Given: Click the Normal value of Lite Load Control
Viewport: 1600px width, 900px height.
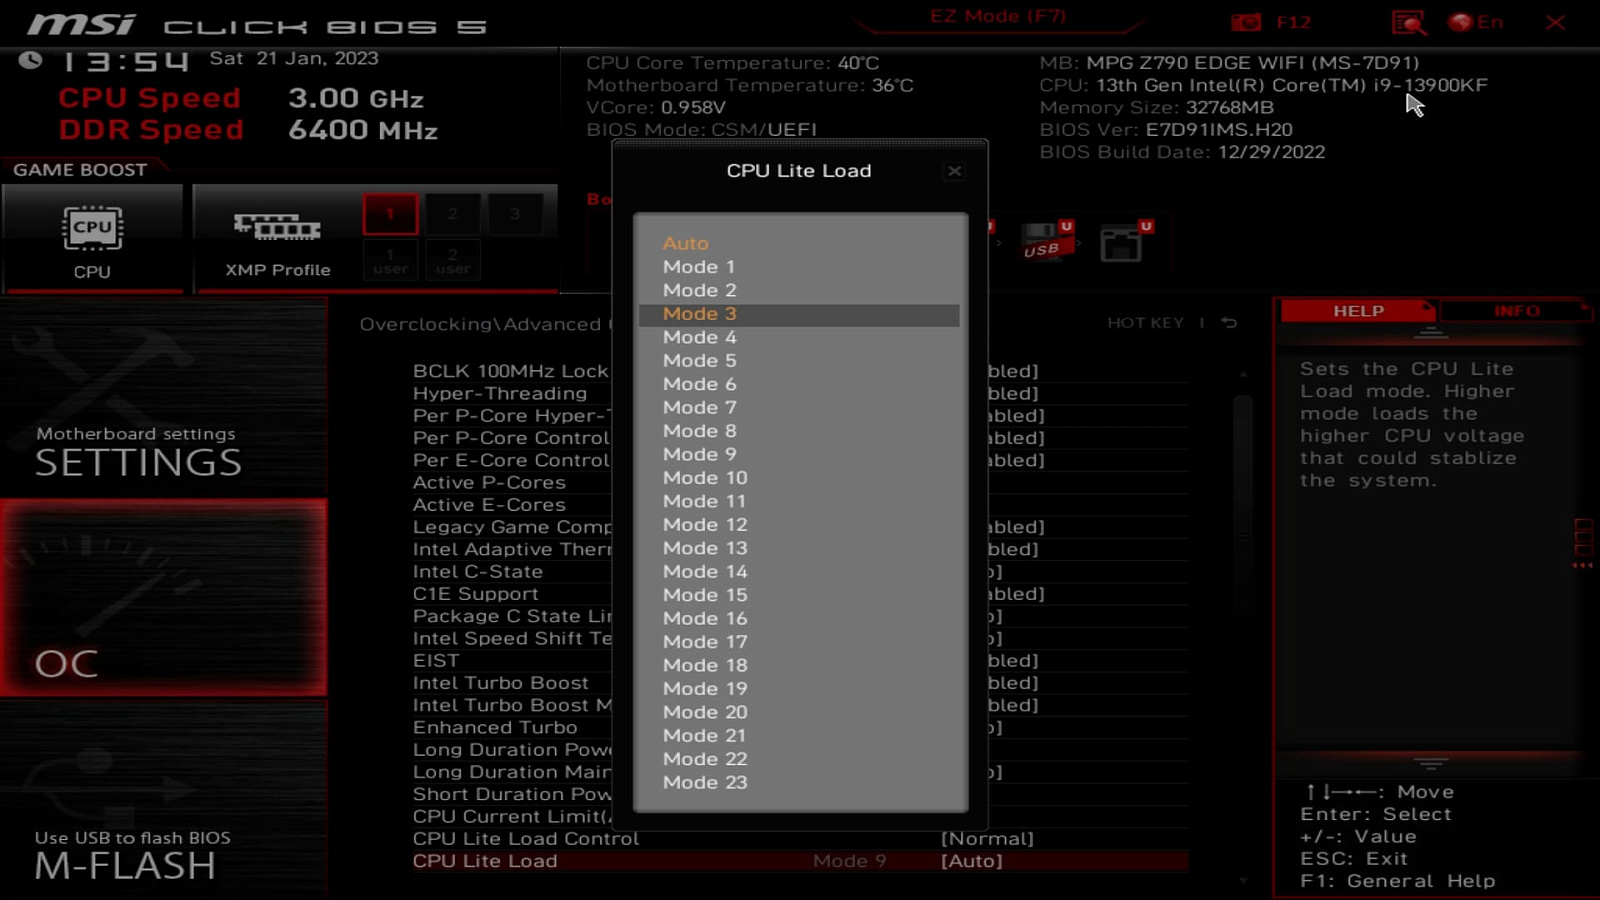Looking at the screenshot, I should pyautogui.click(x=987, y=839).
